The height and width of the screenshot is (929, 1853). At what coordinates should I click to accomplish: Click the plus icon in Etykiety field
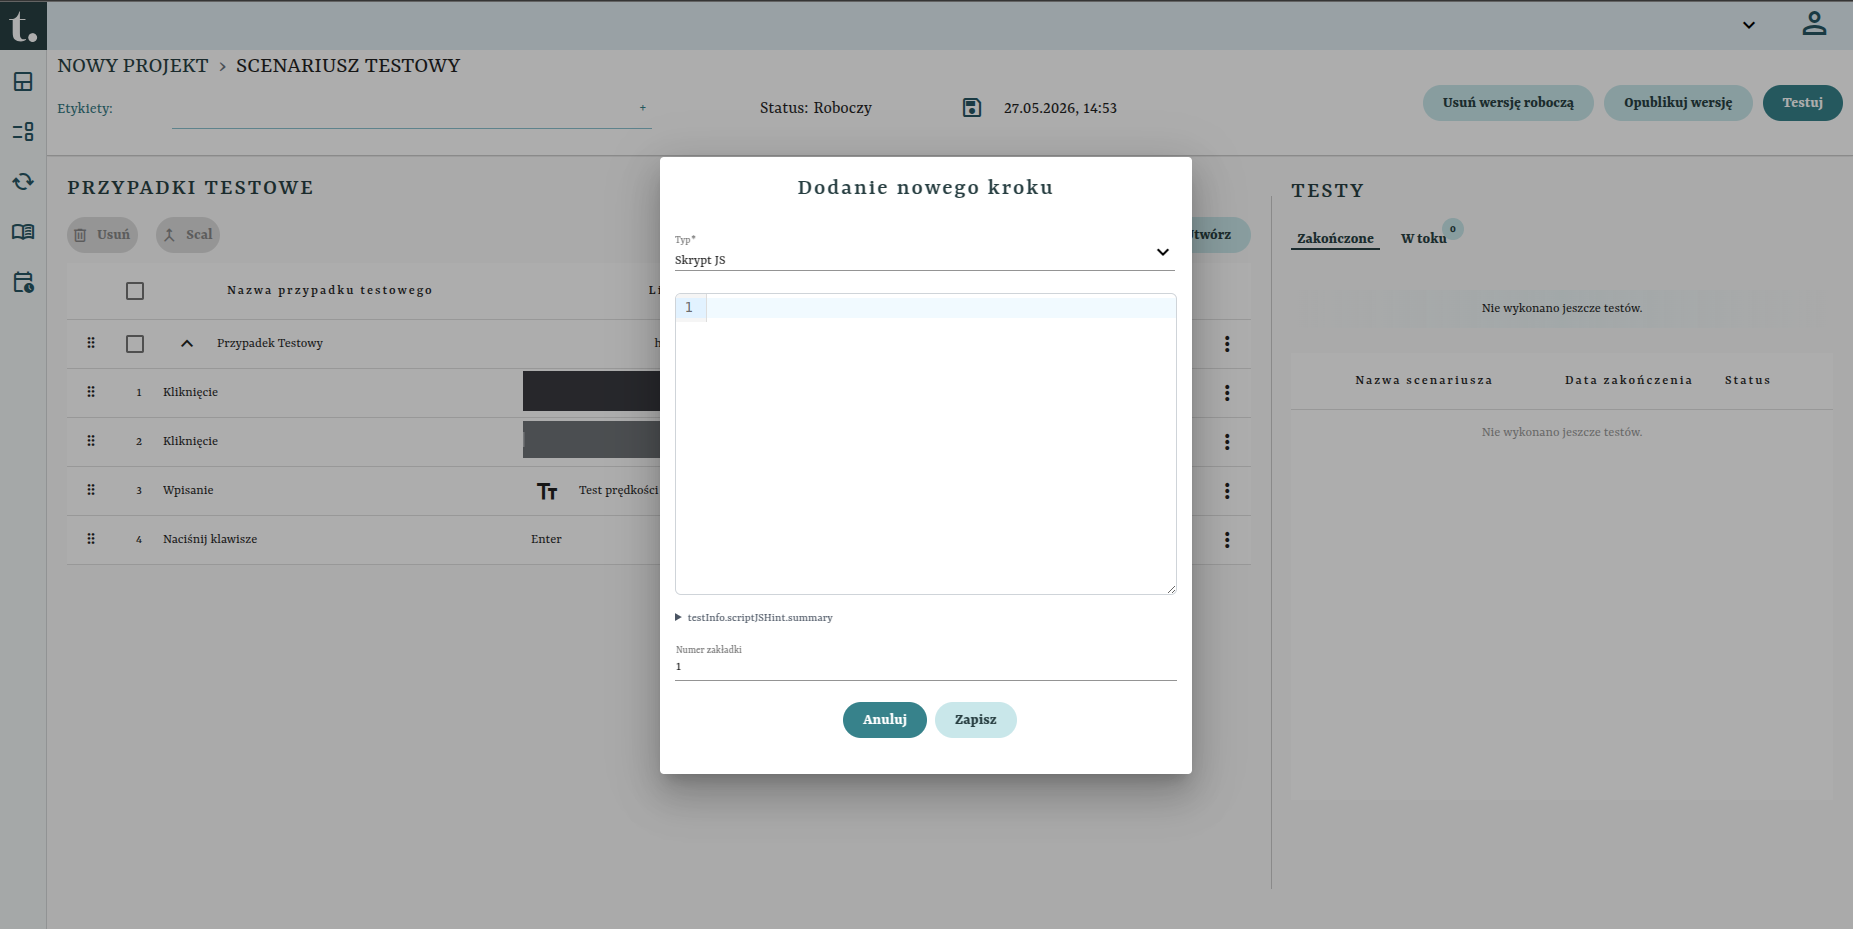643,108
